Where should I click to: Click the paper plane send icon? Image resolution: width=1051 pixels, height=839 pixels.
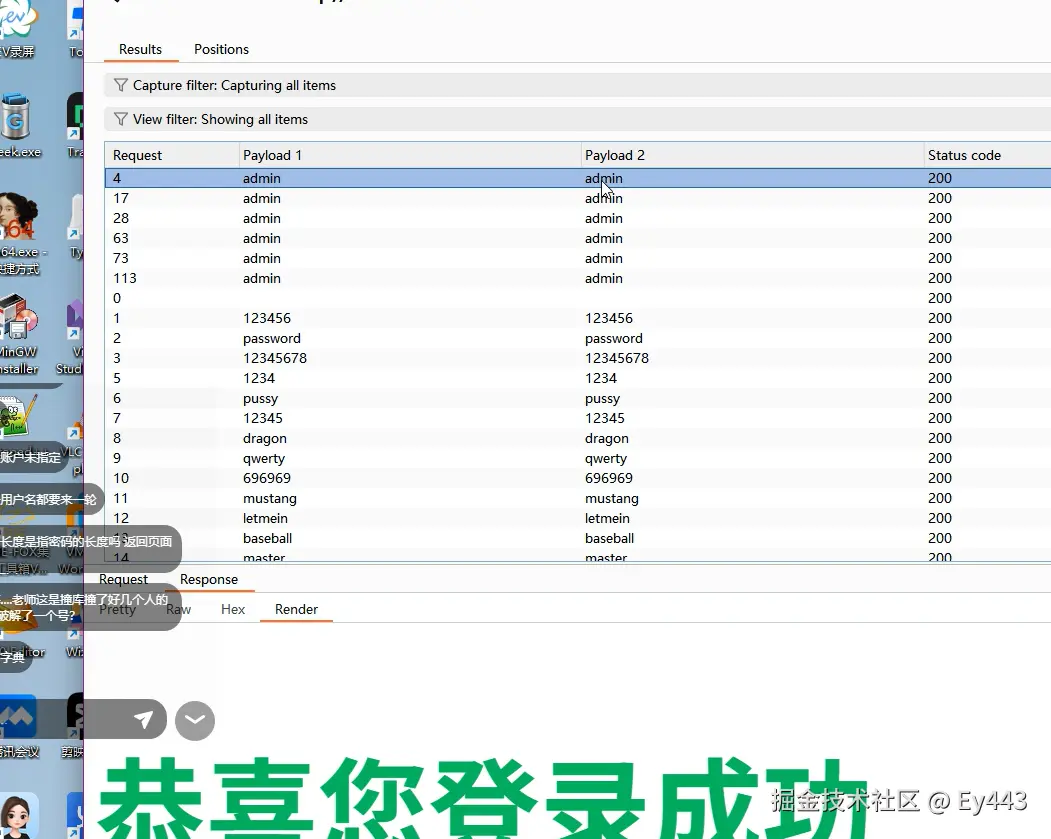click(143, 720)
